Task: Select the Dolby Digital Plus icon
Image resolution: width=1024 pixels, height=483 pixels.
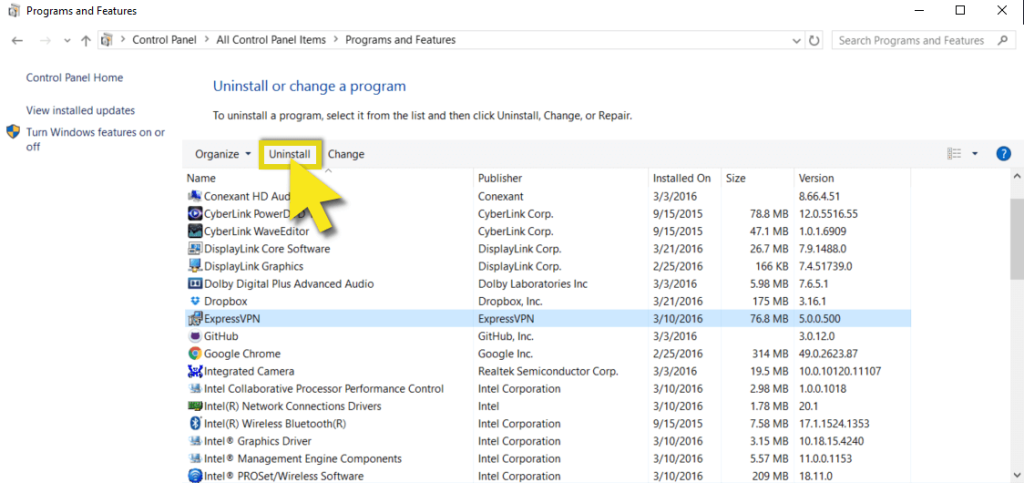Action: point(194,284)
